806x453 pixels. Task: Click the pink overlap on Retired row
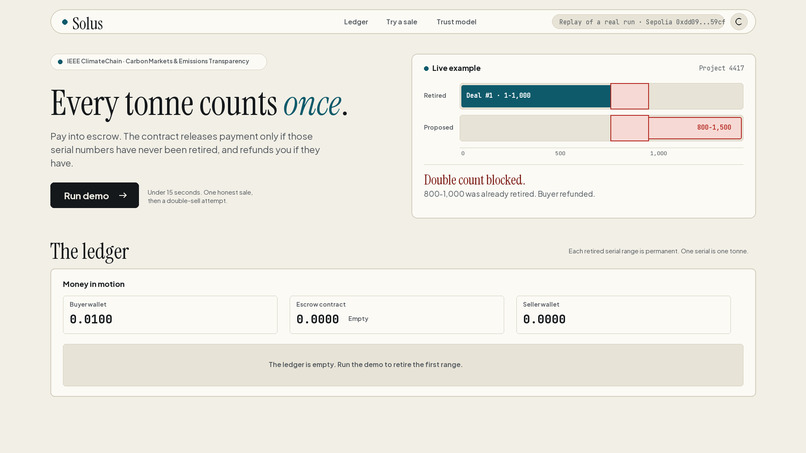629,96
